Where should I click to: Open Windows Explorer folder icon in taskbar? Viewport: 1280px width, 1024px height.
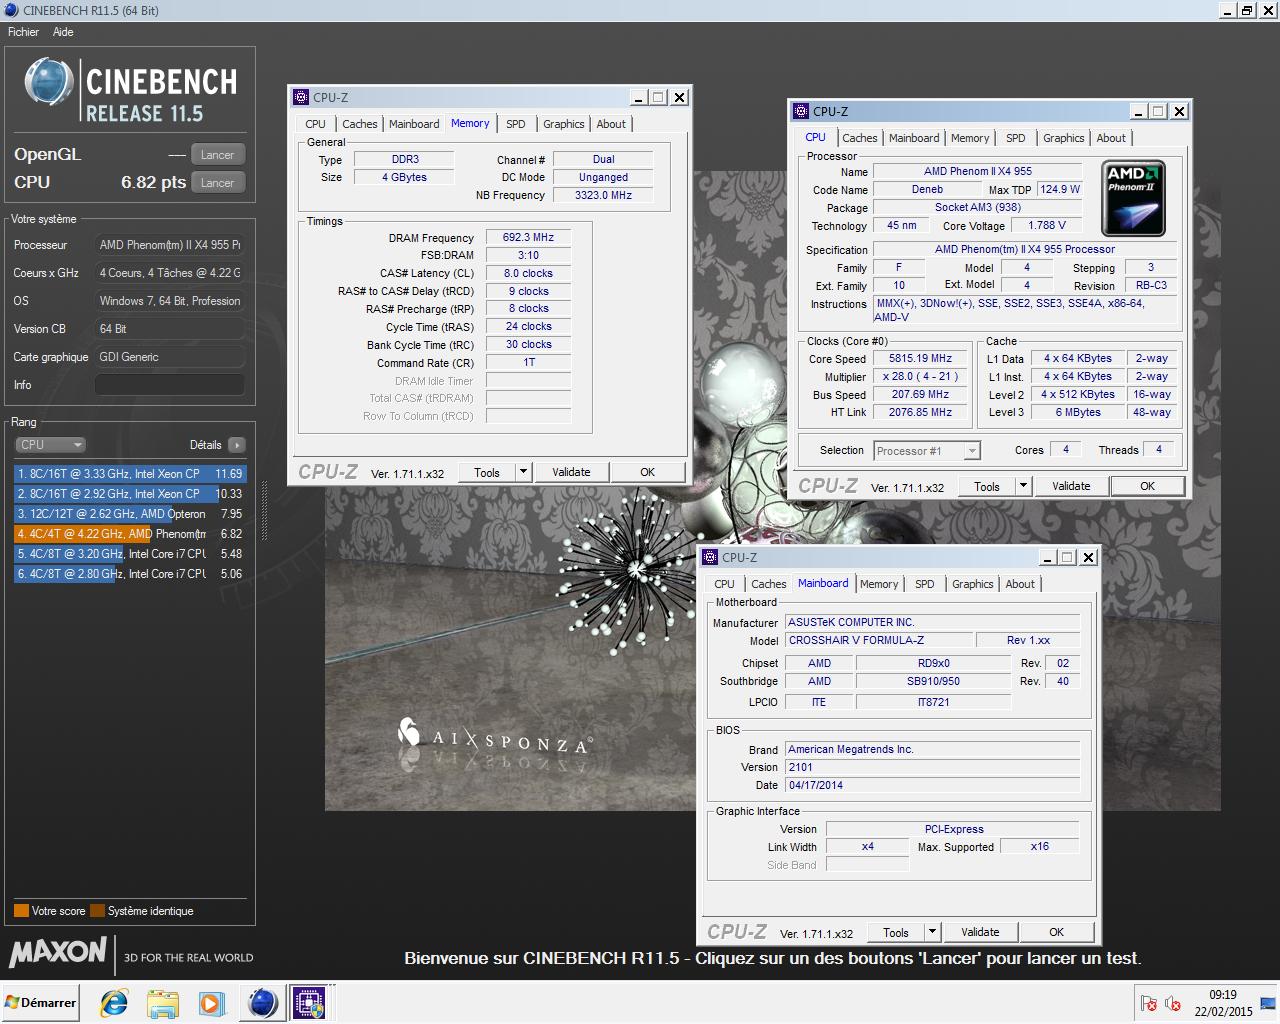coord(162,1002)
